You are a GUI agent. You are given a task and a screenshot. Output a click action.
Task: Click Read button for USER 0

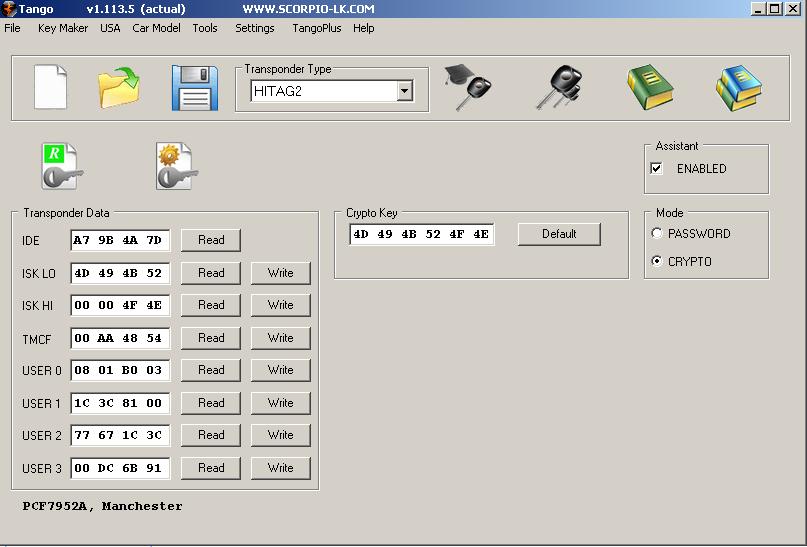pyautogui.click(x=211, y=370)
